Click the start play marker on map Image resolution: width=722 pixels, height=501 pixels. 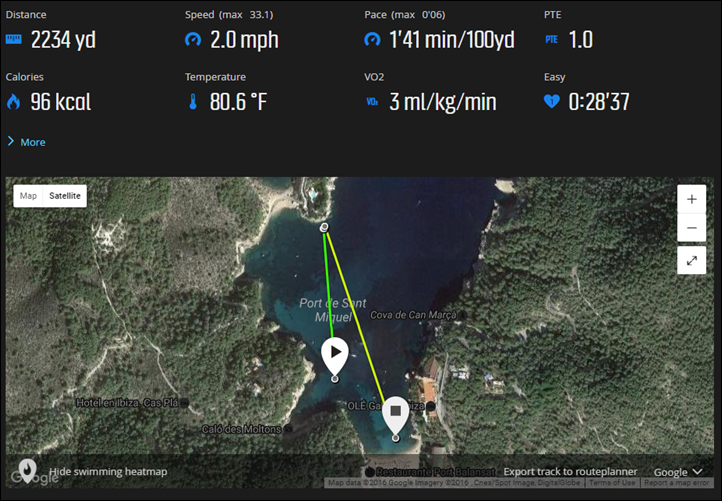pyautogui.click(x=335, y=357)
